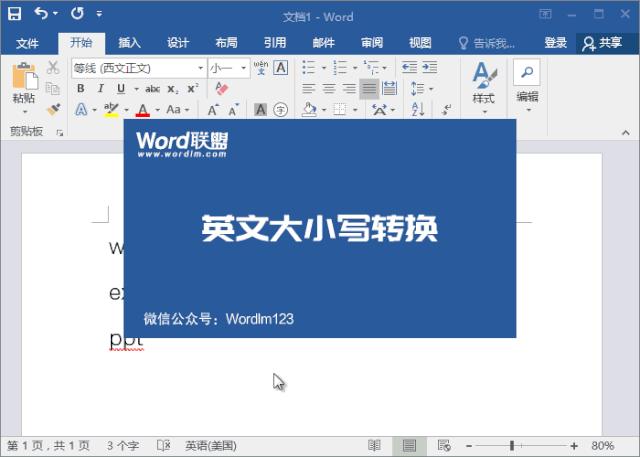The image size is (640, 457).
Task: Switch to the 布局 tab
Action: pyautogui.click(x=227, y=42)
